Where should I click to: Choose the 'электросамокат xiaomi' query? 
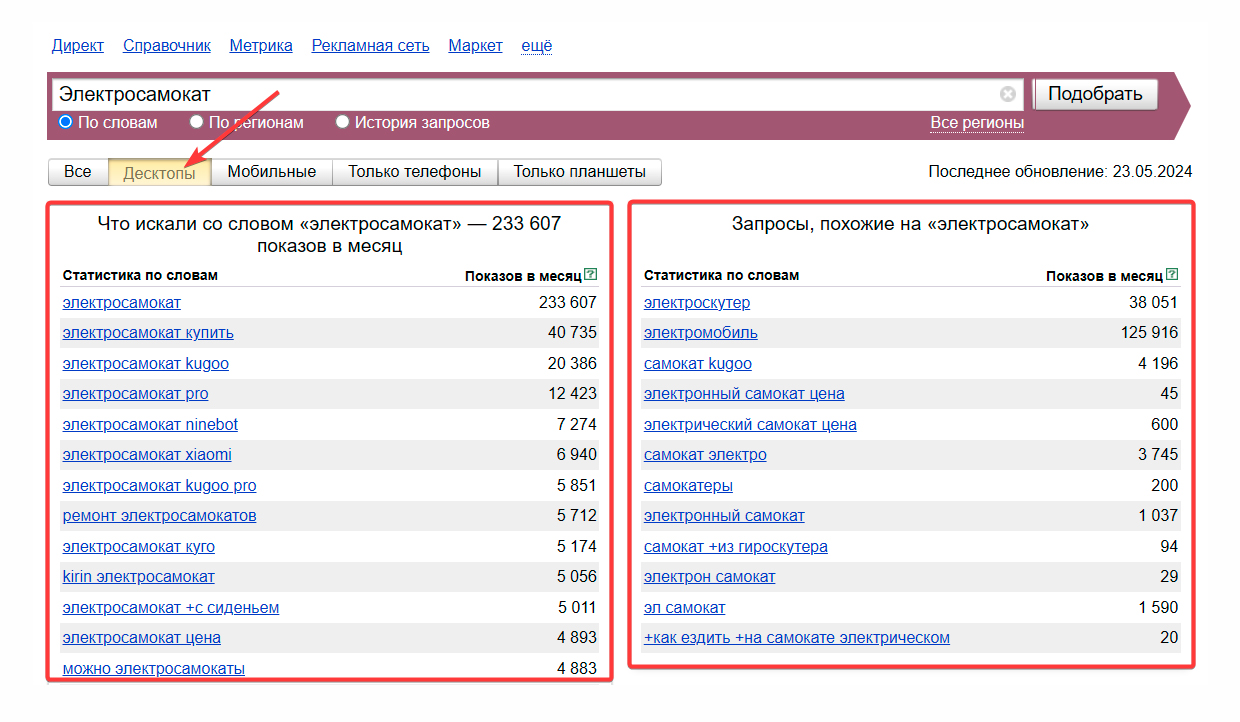[147, 455]
